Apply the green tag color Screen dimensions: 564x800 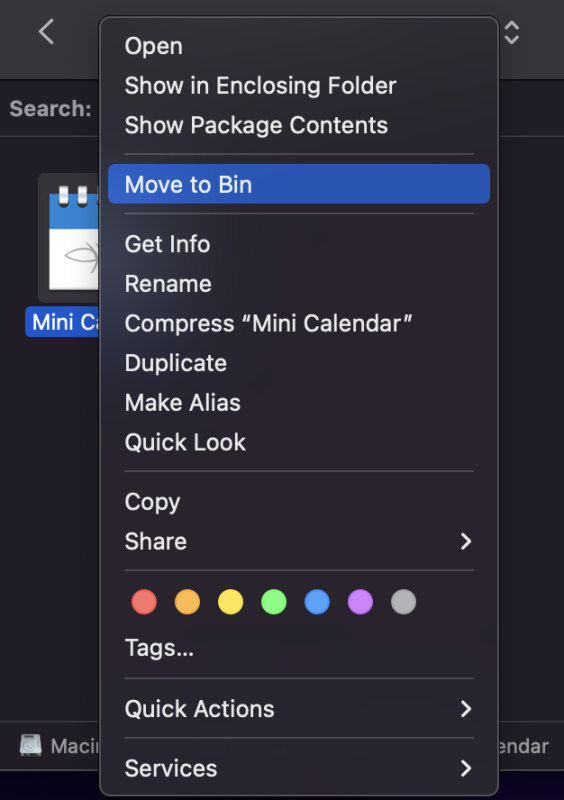(x=274, y=602)
